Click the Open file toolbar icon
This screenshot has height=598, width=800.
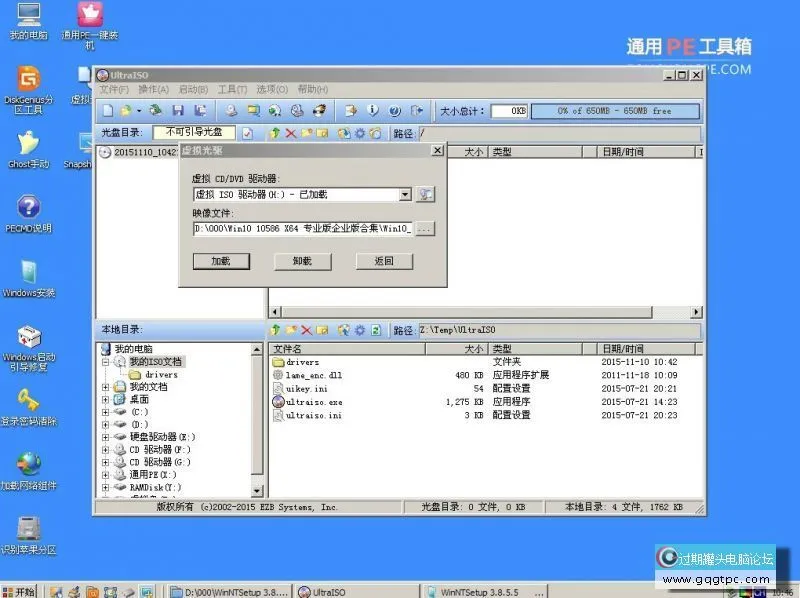coord(123,112)
